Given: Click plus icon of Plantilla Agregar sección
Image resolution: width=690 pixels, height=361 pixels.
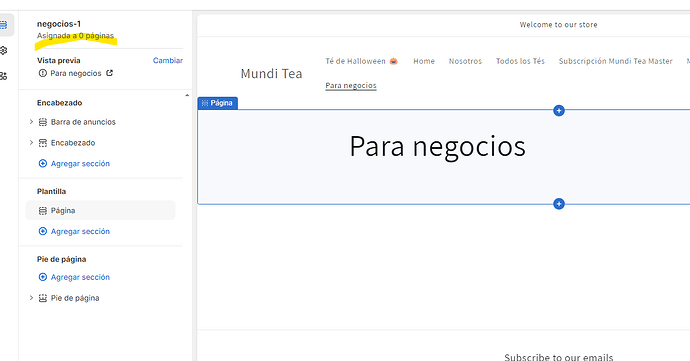Looking at the screenshot, I should 43,231.
